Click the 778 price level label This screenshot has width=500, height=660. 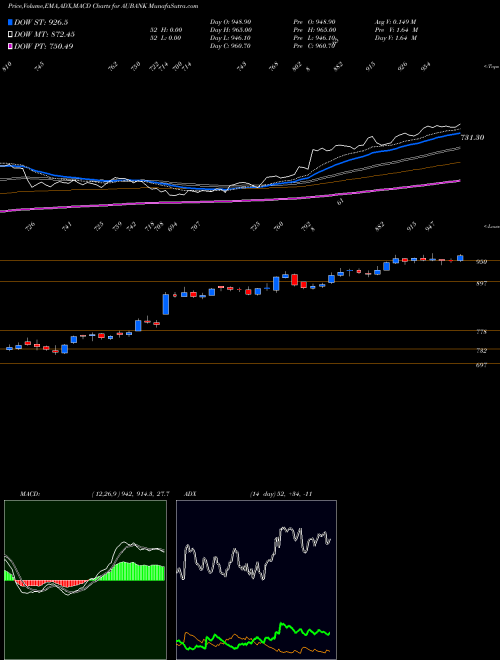[481, 332]
